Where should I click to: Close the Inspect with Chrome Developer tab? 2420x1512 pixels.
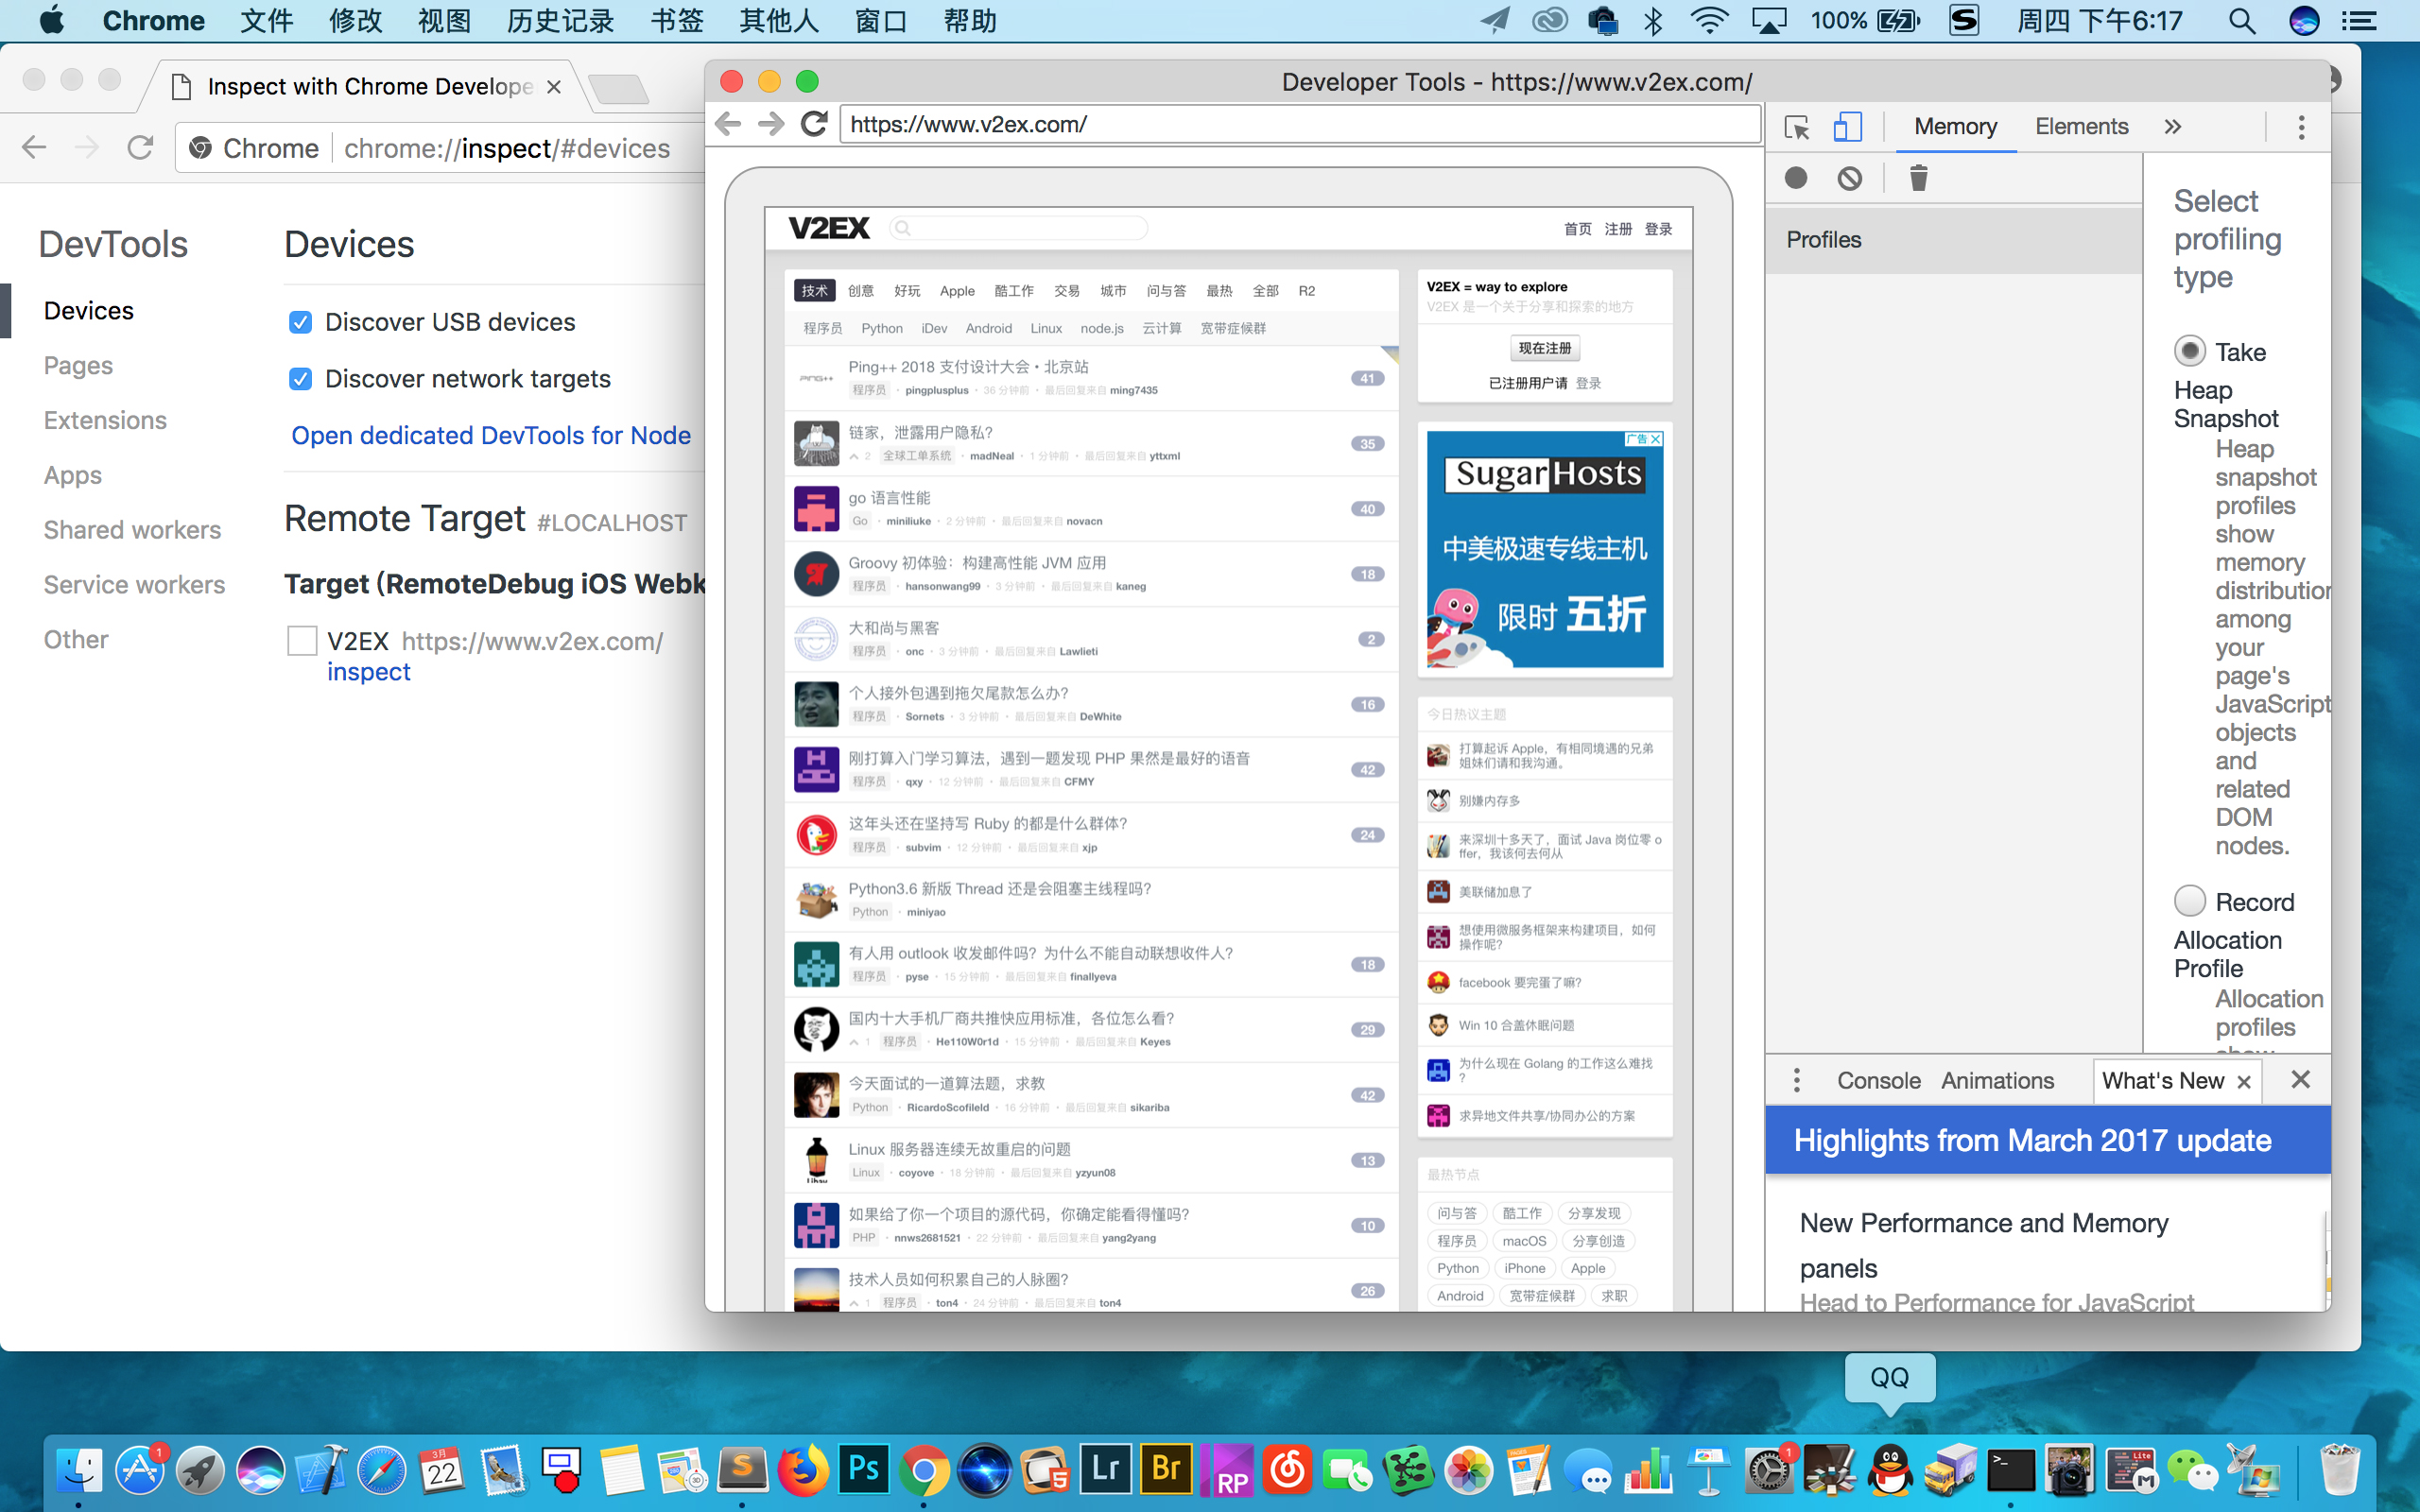click(x=554, y=87)
